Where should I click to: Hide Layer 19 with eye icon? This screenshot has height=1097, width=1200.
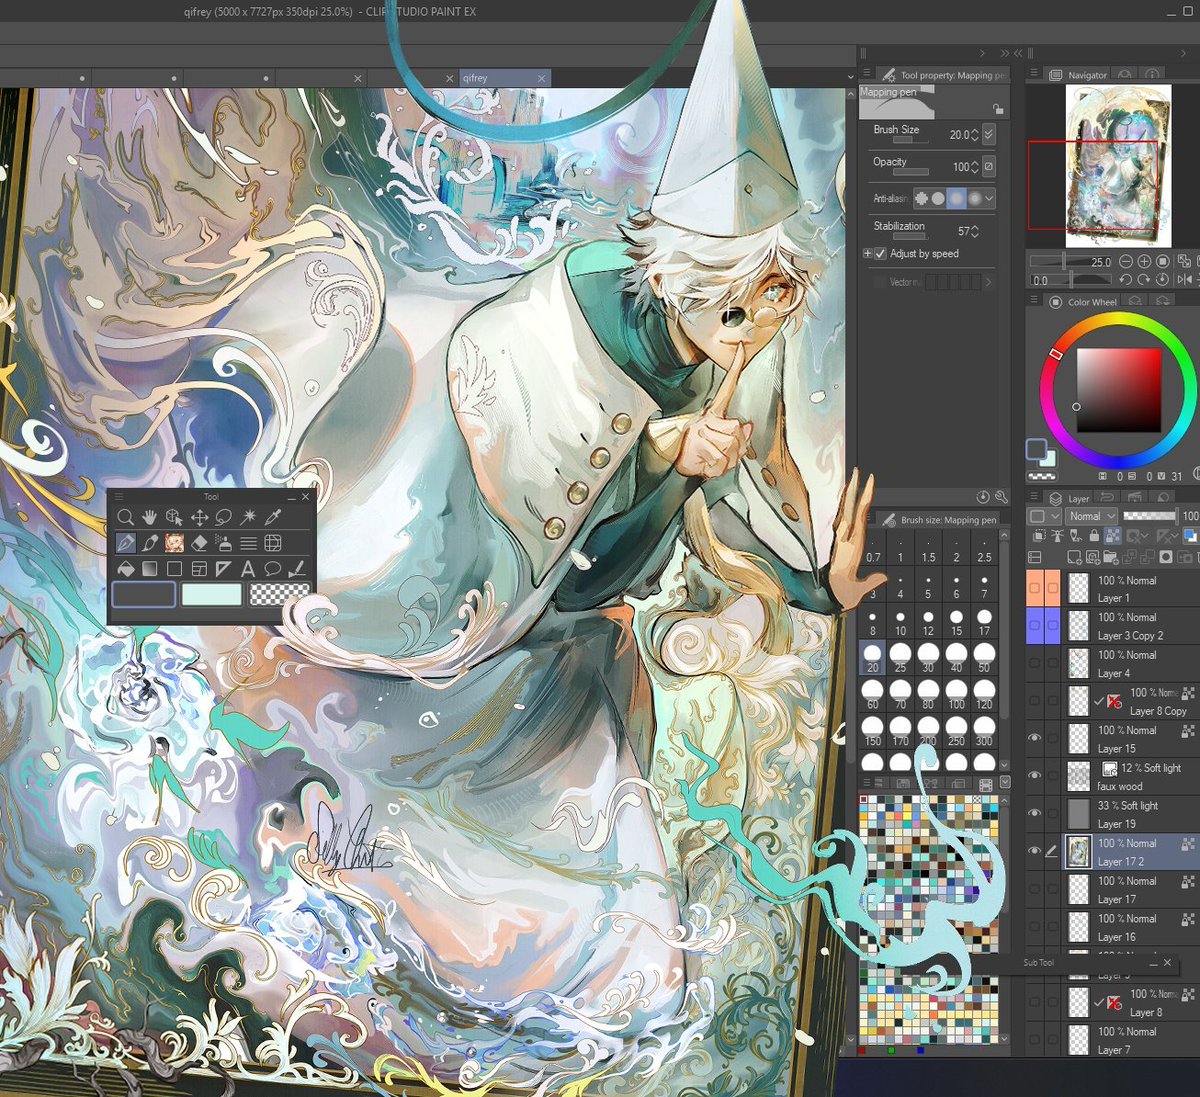[1034, 813]
